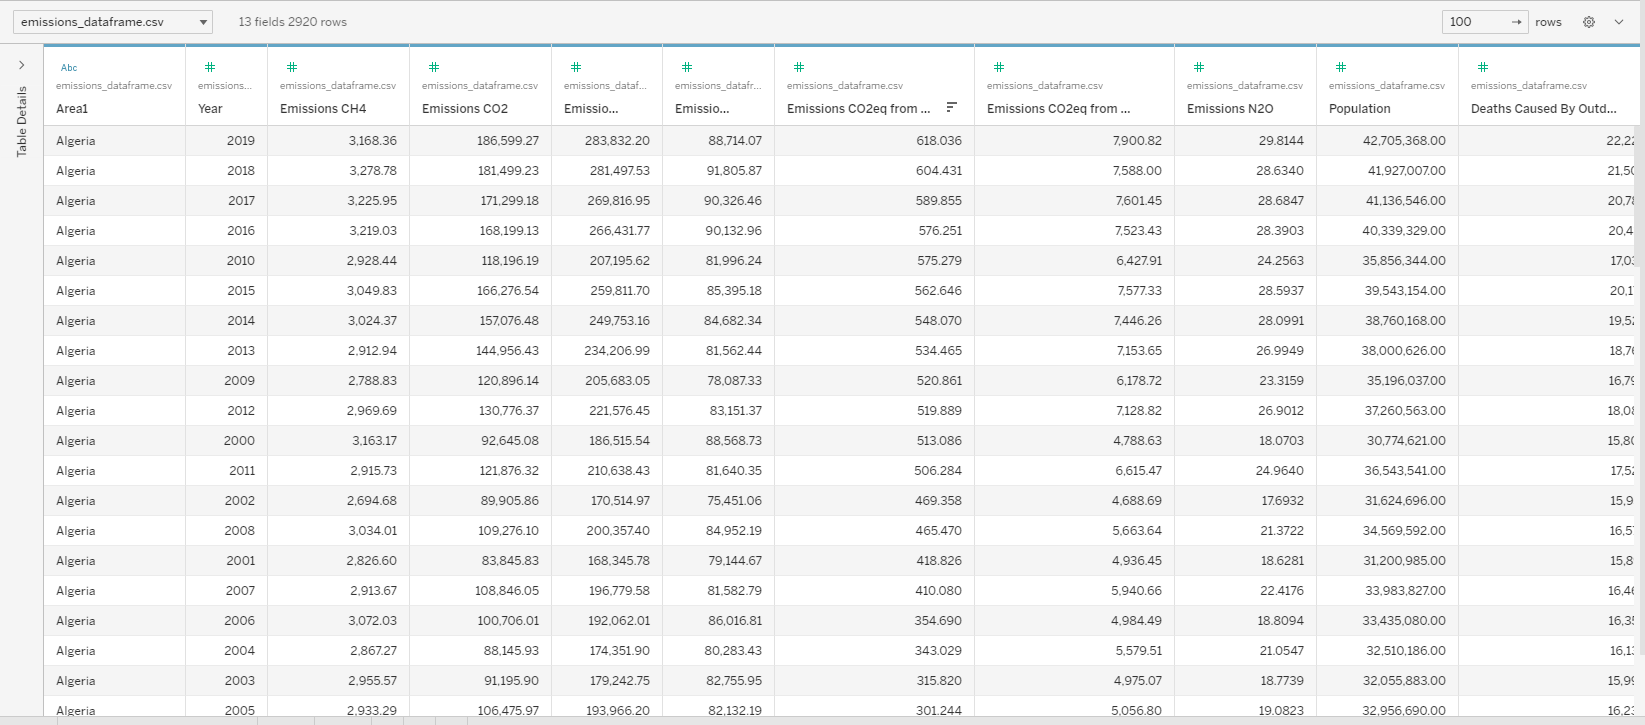Change the Year column's number type icon
1645x725 pixels.
point(210,67)
